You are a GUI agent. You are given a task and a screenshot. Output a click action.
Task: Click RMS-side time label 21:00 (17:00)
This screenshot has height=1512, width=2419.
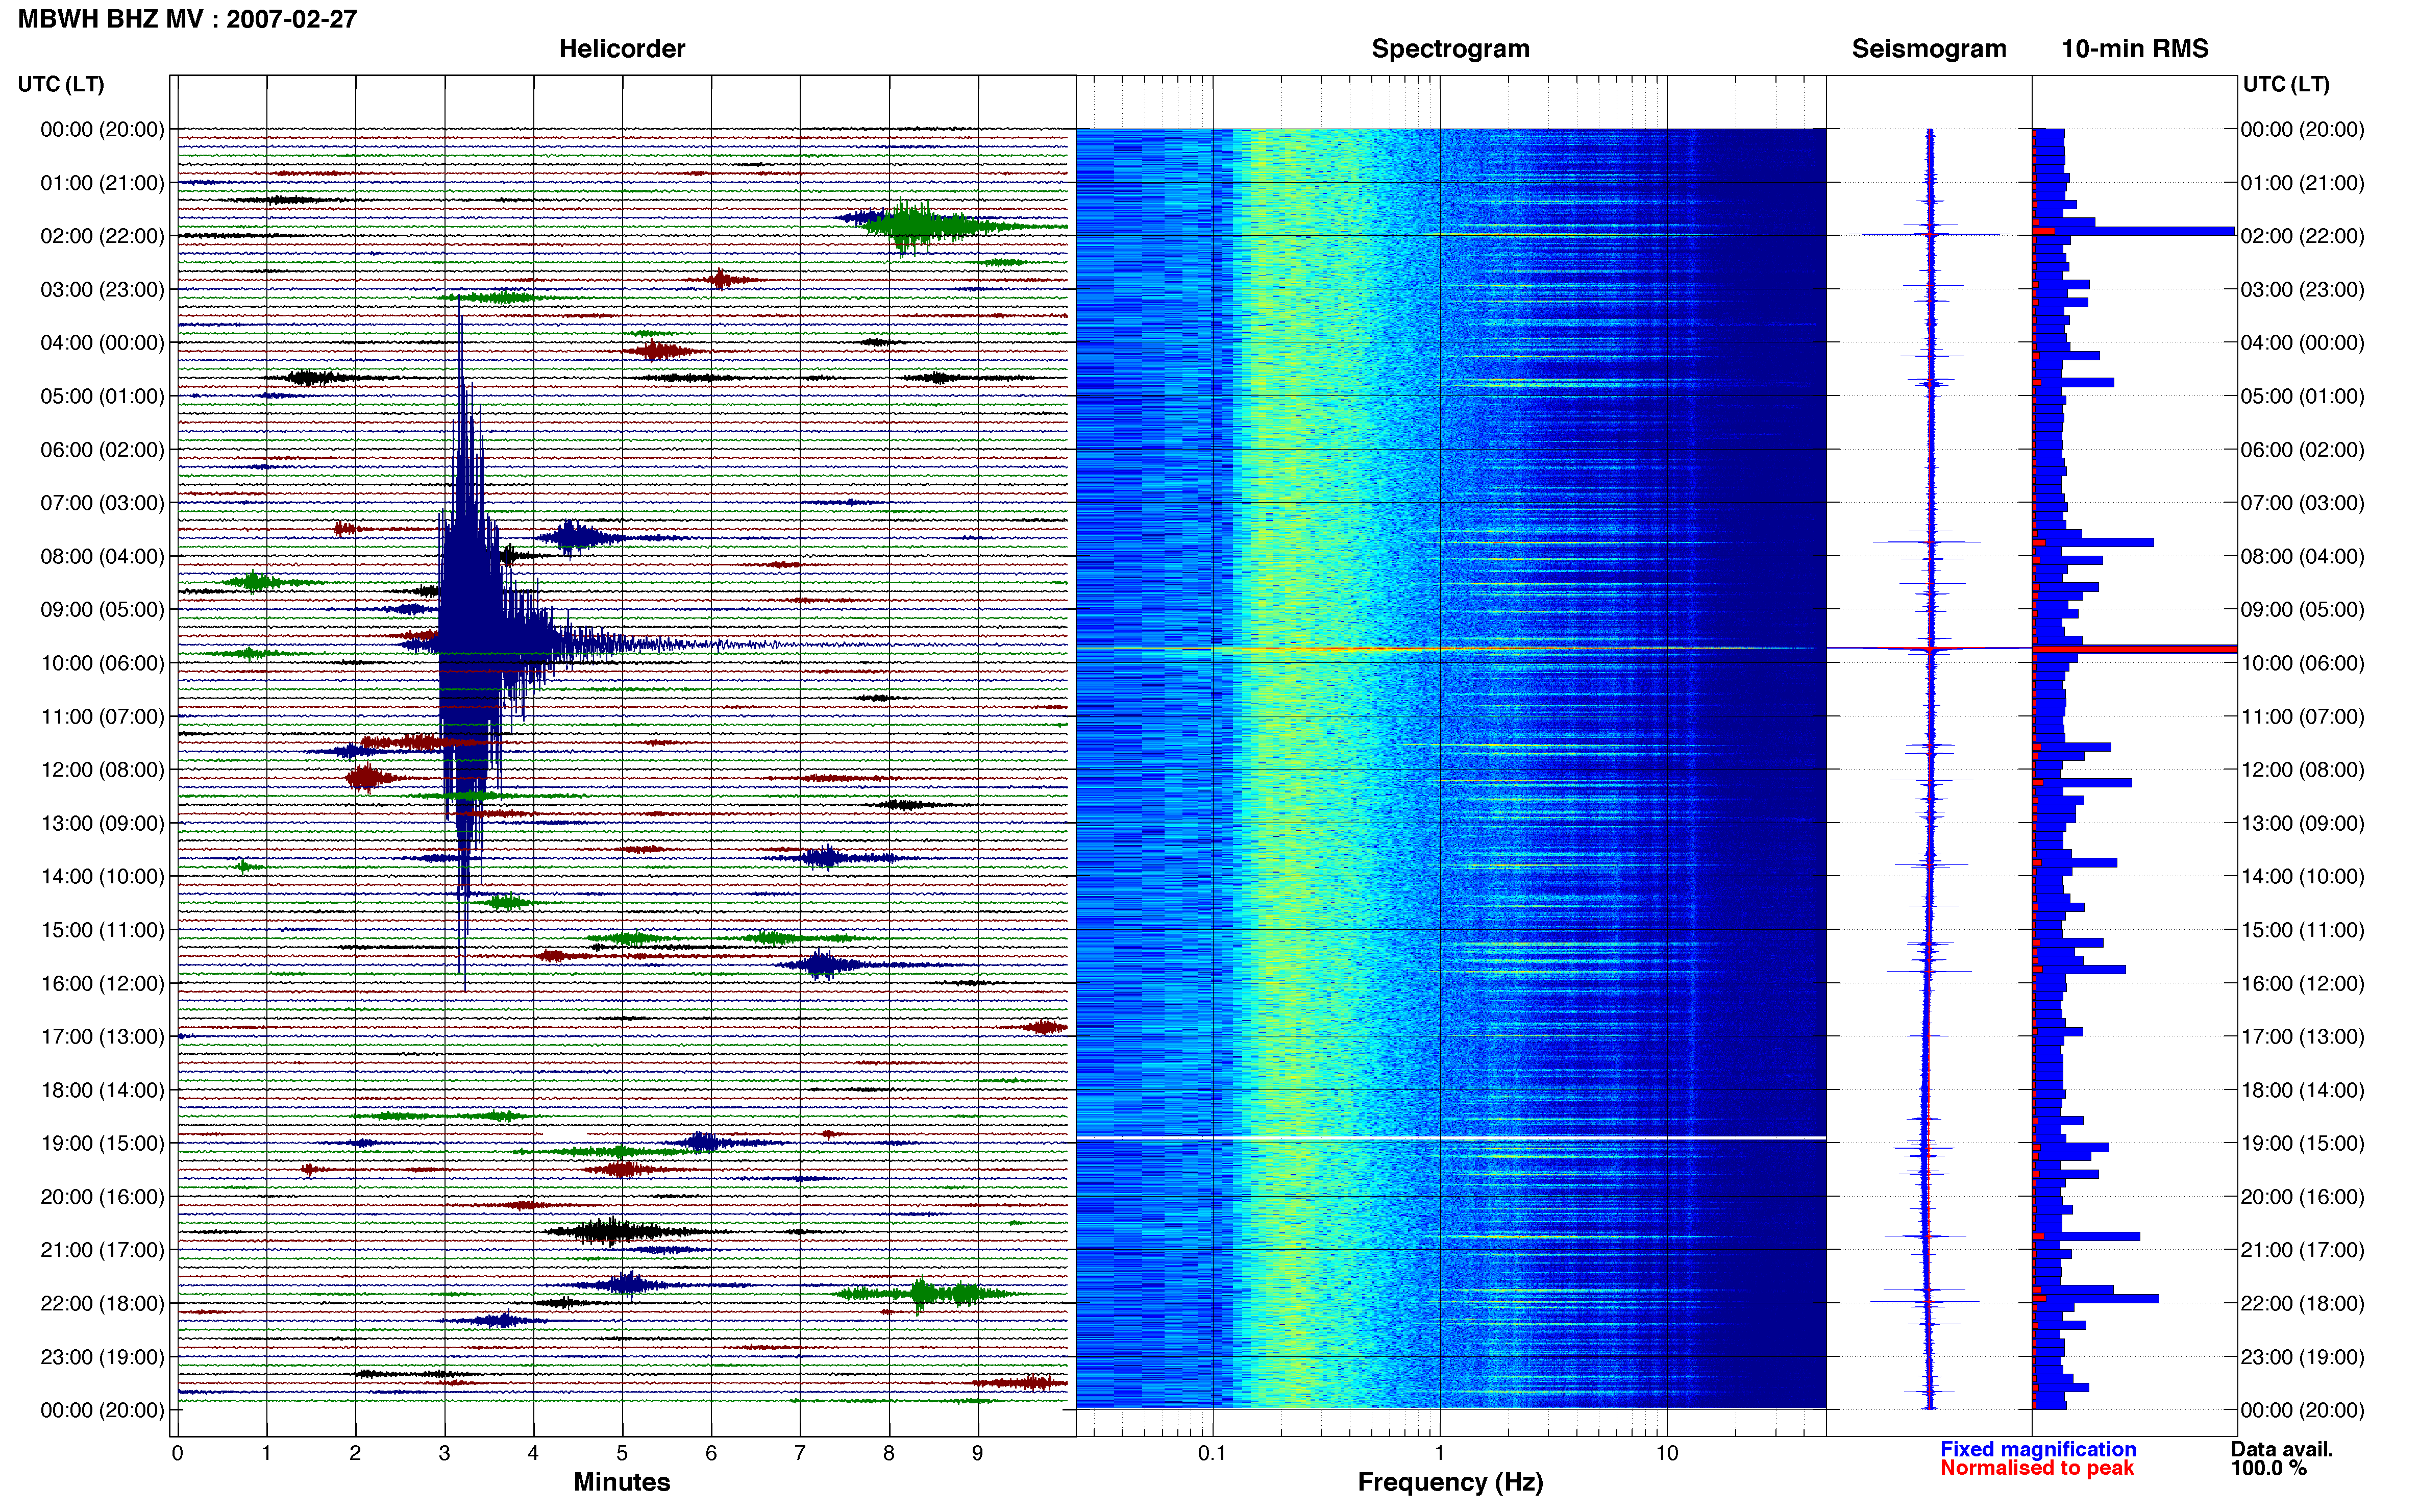(x=2303, y=1250)
